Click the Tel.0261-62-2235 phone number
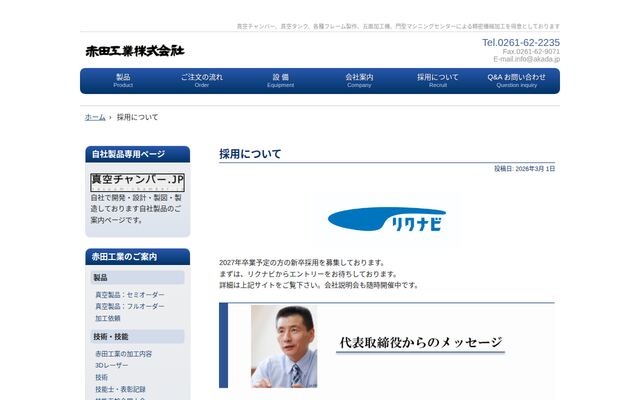This screenshot has height=400, width=640. pyautogui.click(x=521, y=42)
